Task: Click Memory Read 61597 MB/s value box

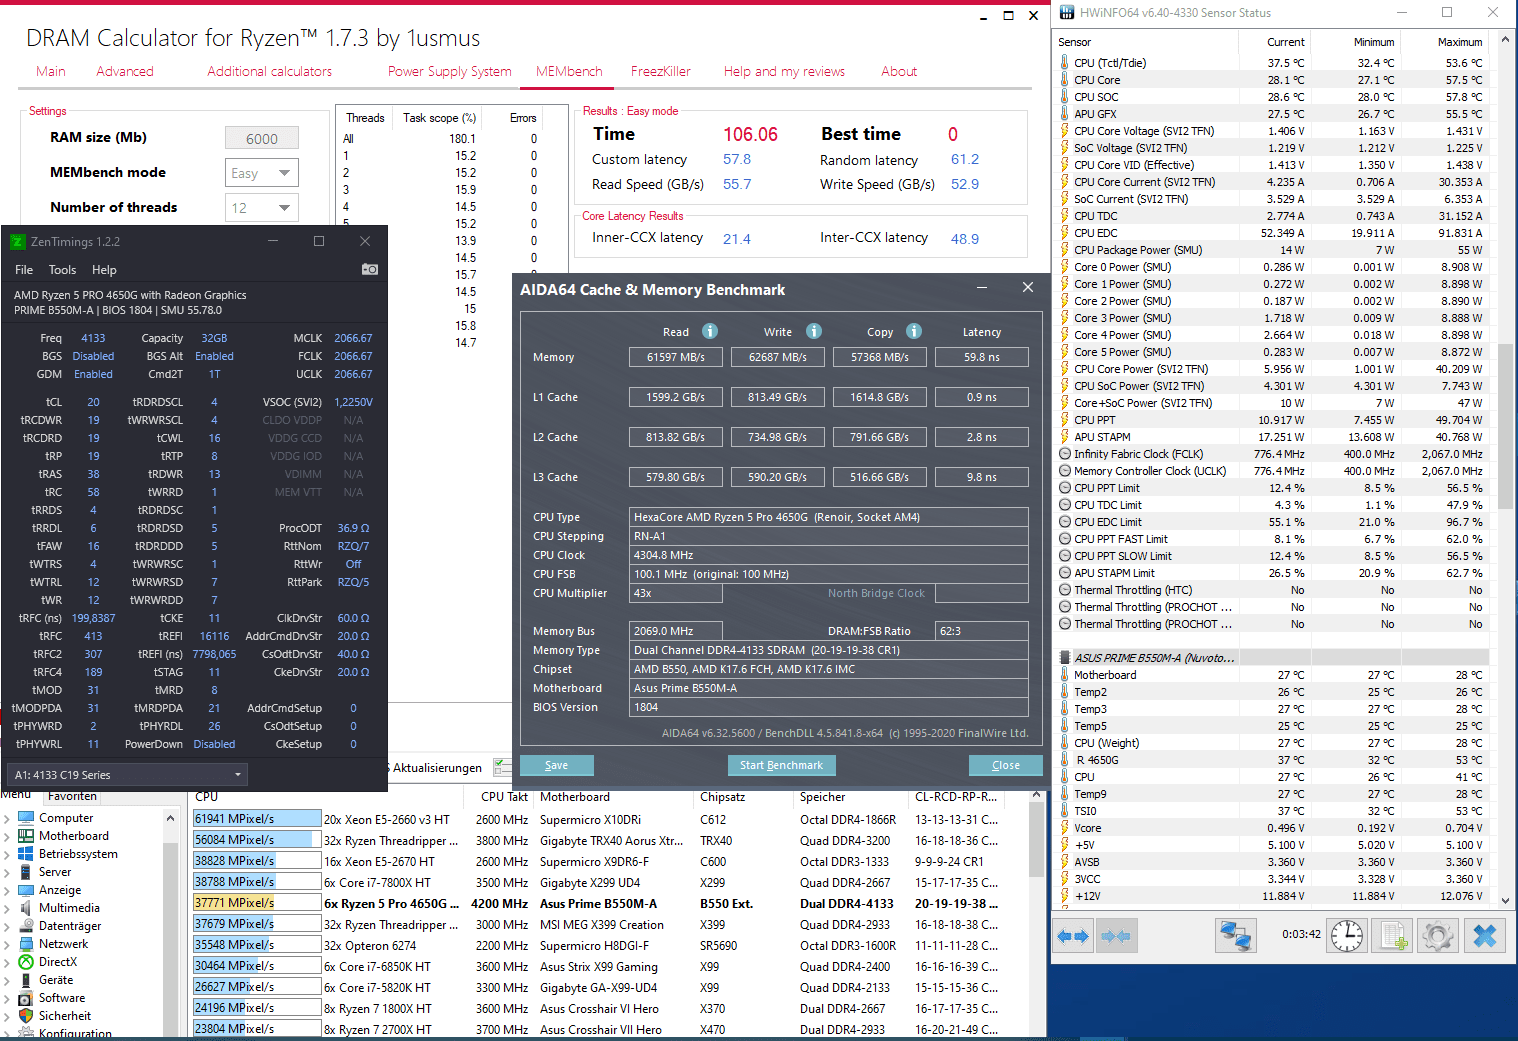Action: (676, 357)
